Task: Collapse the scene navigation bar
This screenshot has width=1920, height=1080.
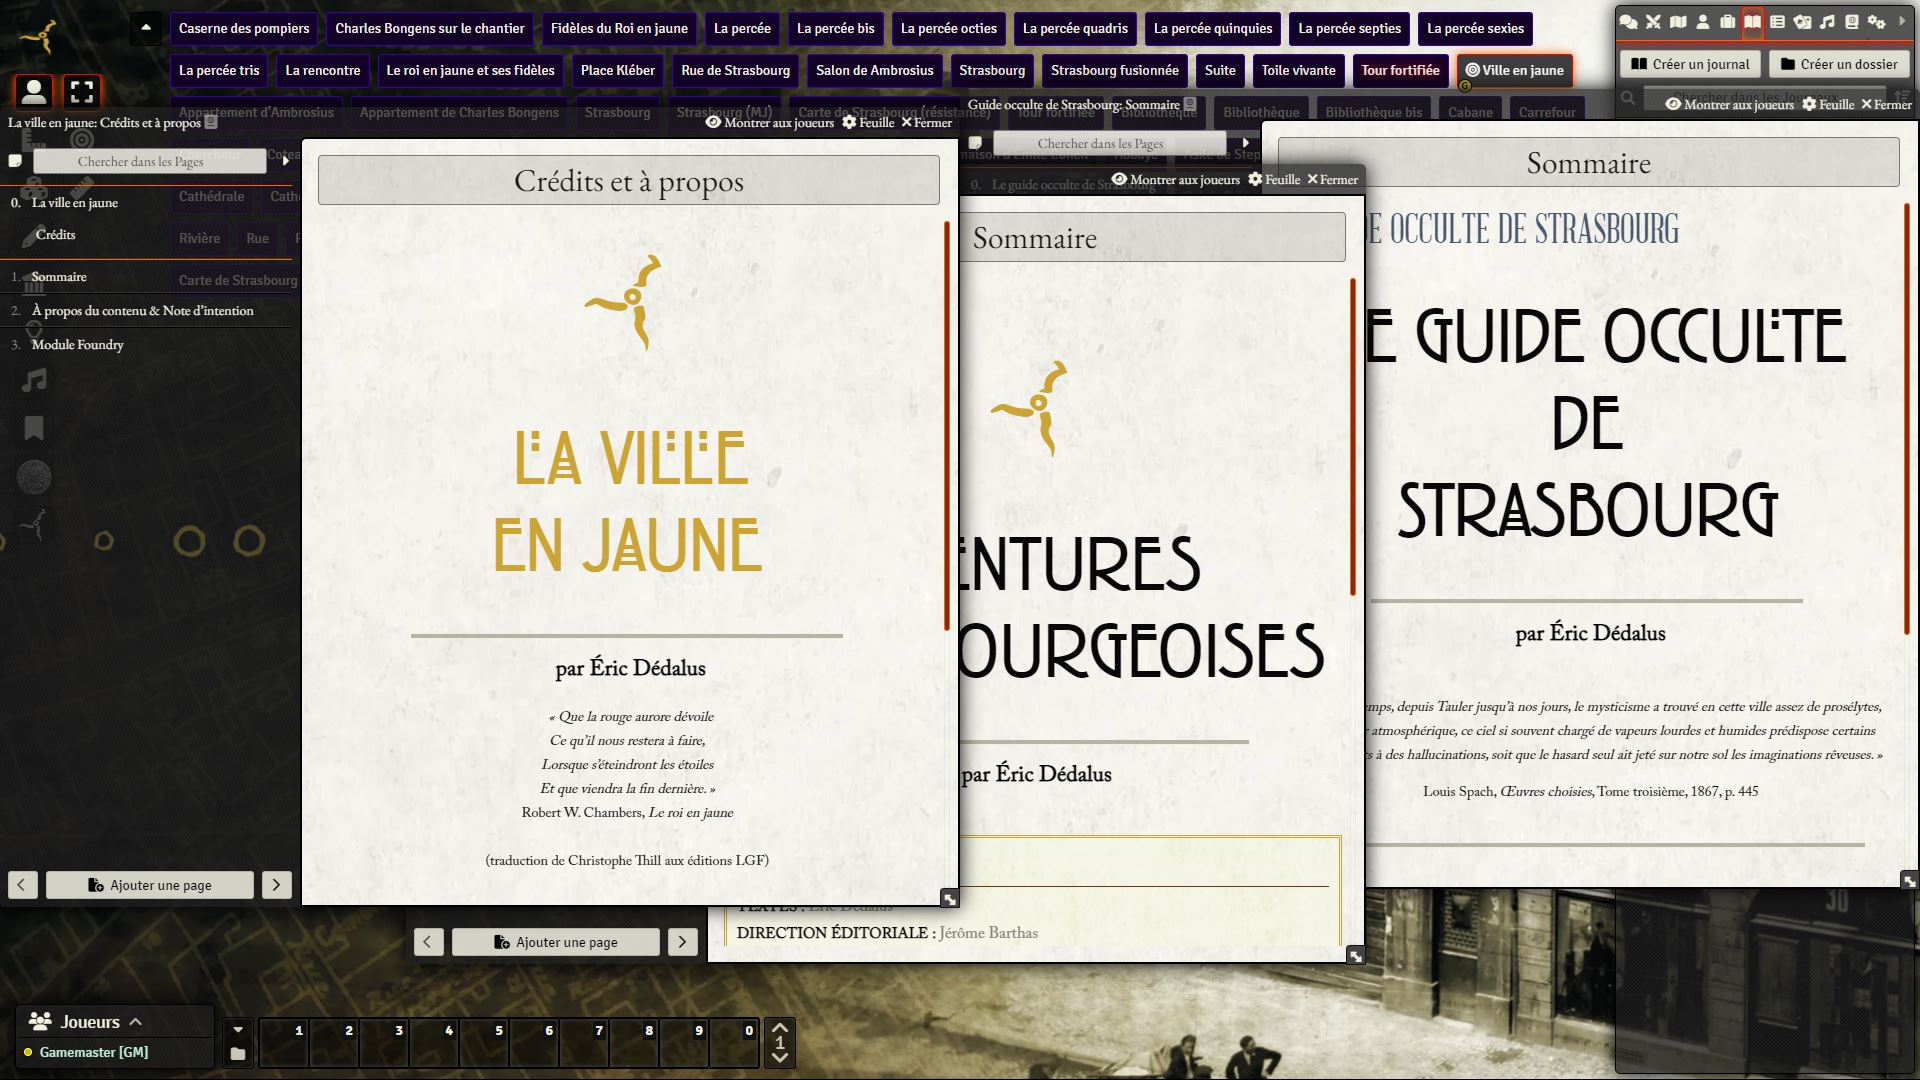Action: pyautogui.click(x=146, y=28)
